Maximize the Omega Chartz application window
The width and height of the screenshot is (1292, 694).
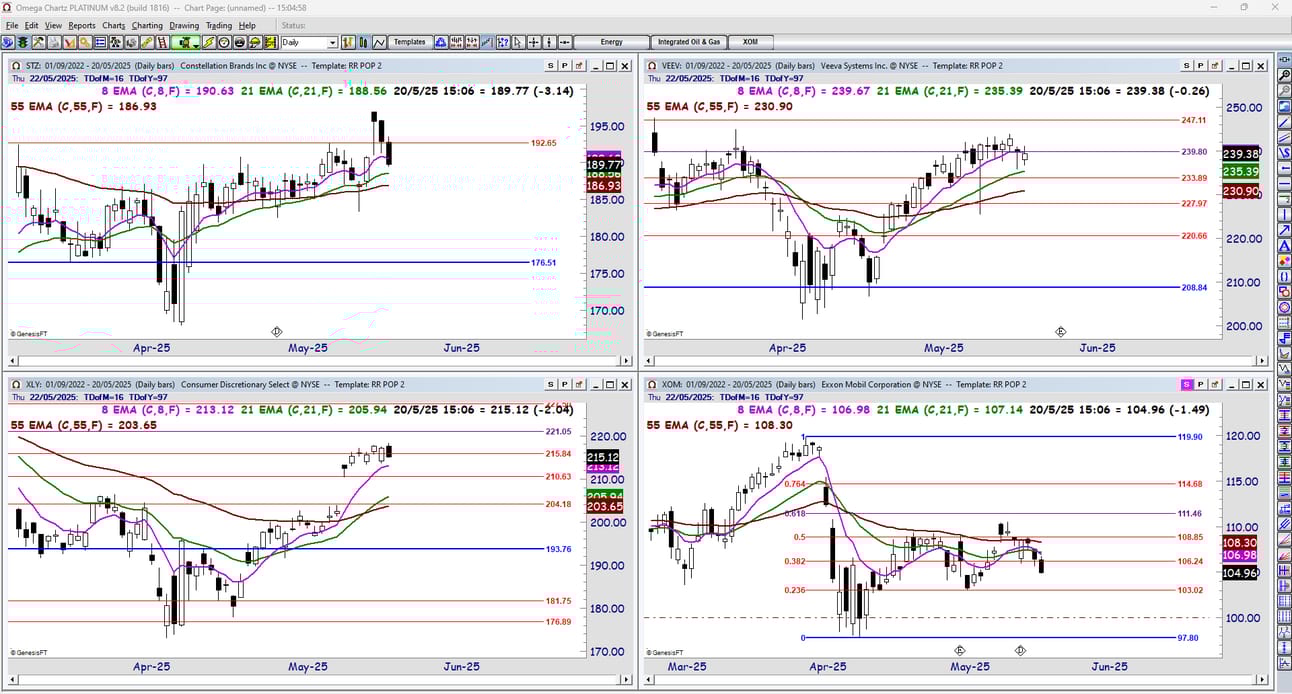(x=1244, y=7)
